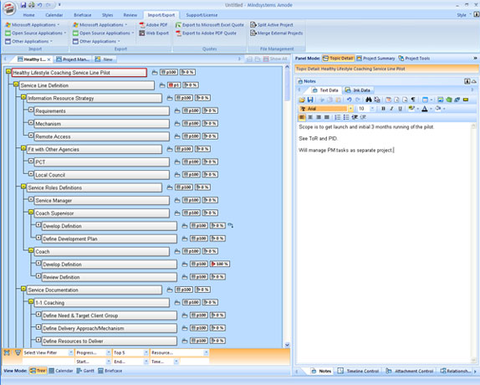Switch view mode to Gantt

pos(85,371)
